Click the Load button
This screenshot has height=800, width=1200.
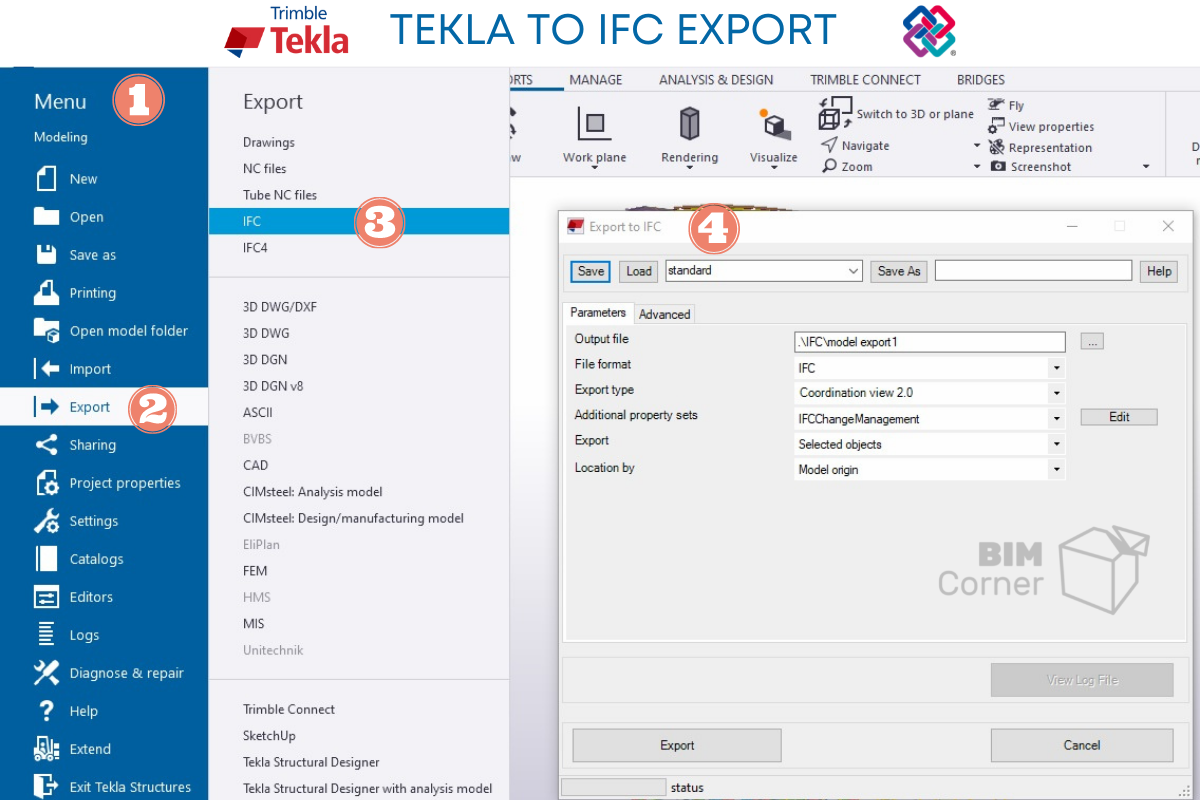(x=640, y=271)
